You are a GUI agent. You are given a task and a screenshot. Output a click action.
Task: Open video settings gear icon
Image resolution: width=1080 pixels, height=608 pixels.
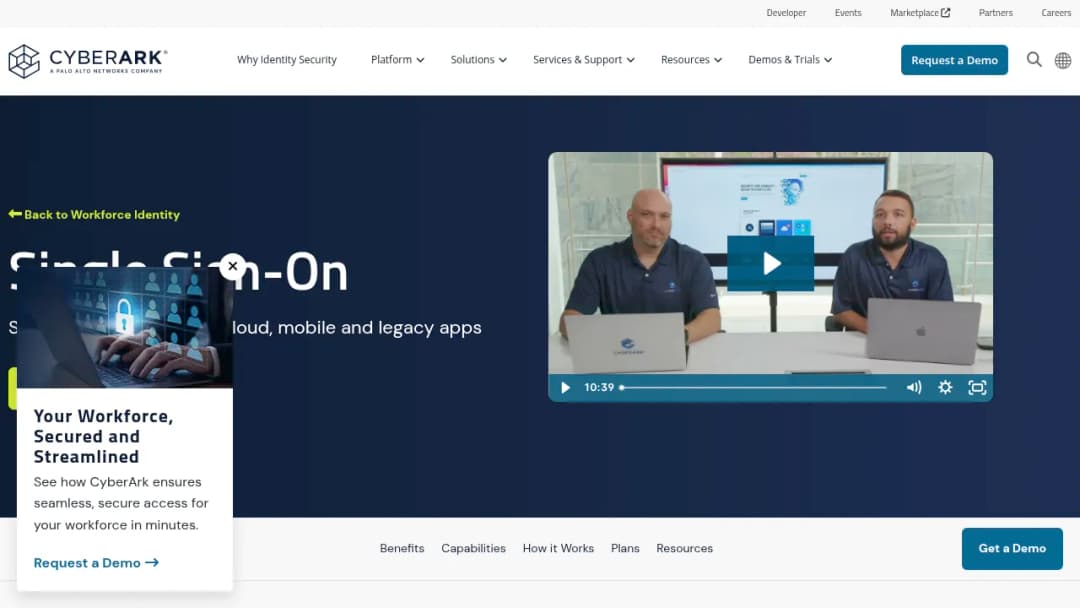point(945,388)
